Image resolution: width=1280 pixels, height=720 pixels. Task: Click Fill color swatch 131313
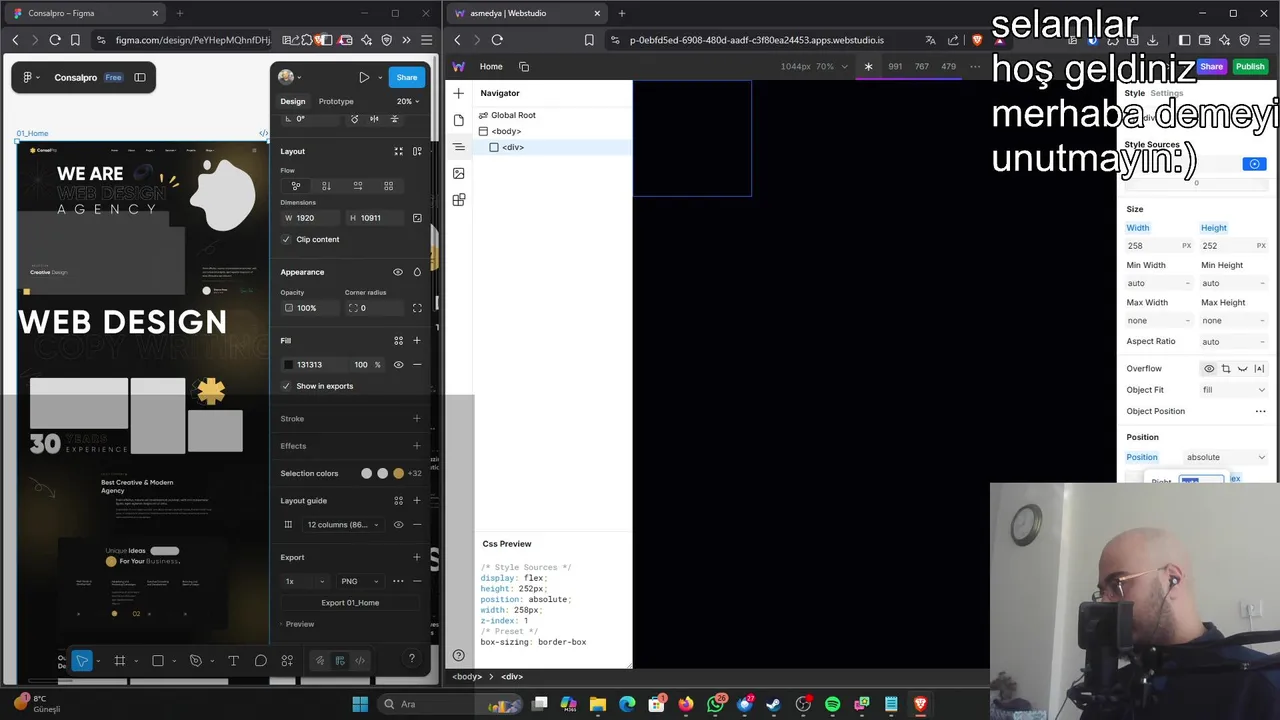[x=289, y=365]
